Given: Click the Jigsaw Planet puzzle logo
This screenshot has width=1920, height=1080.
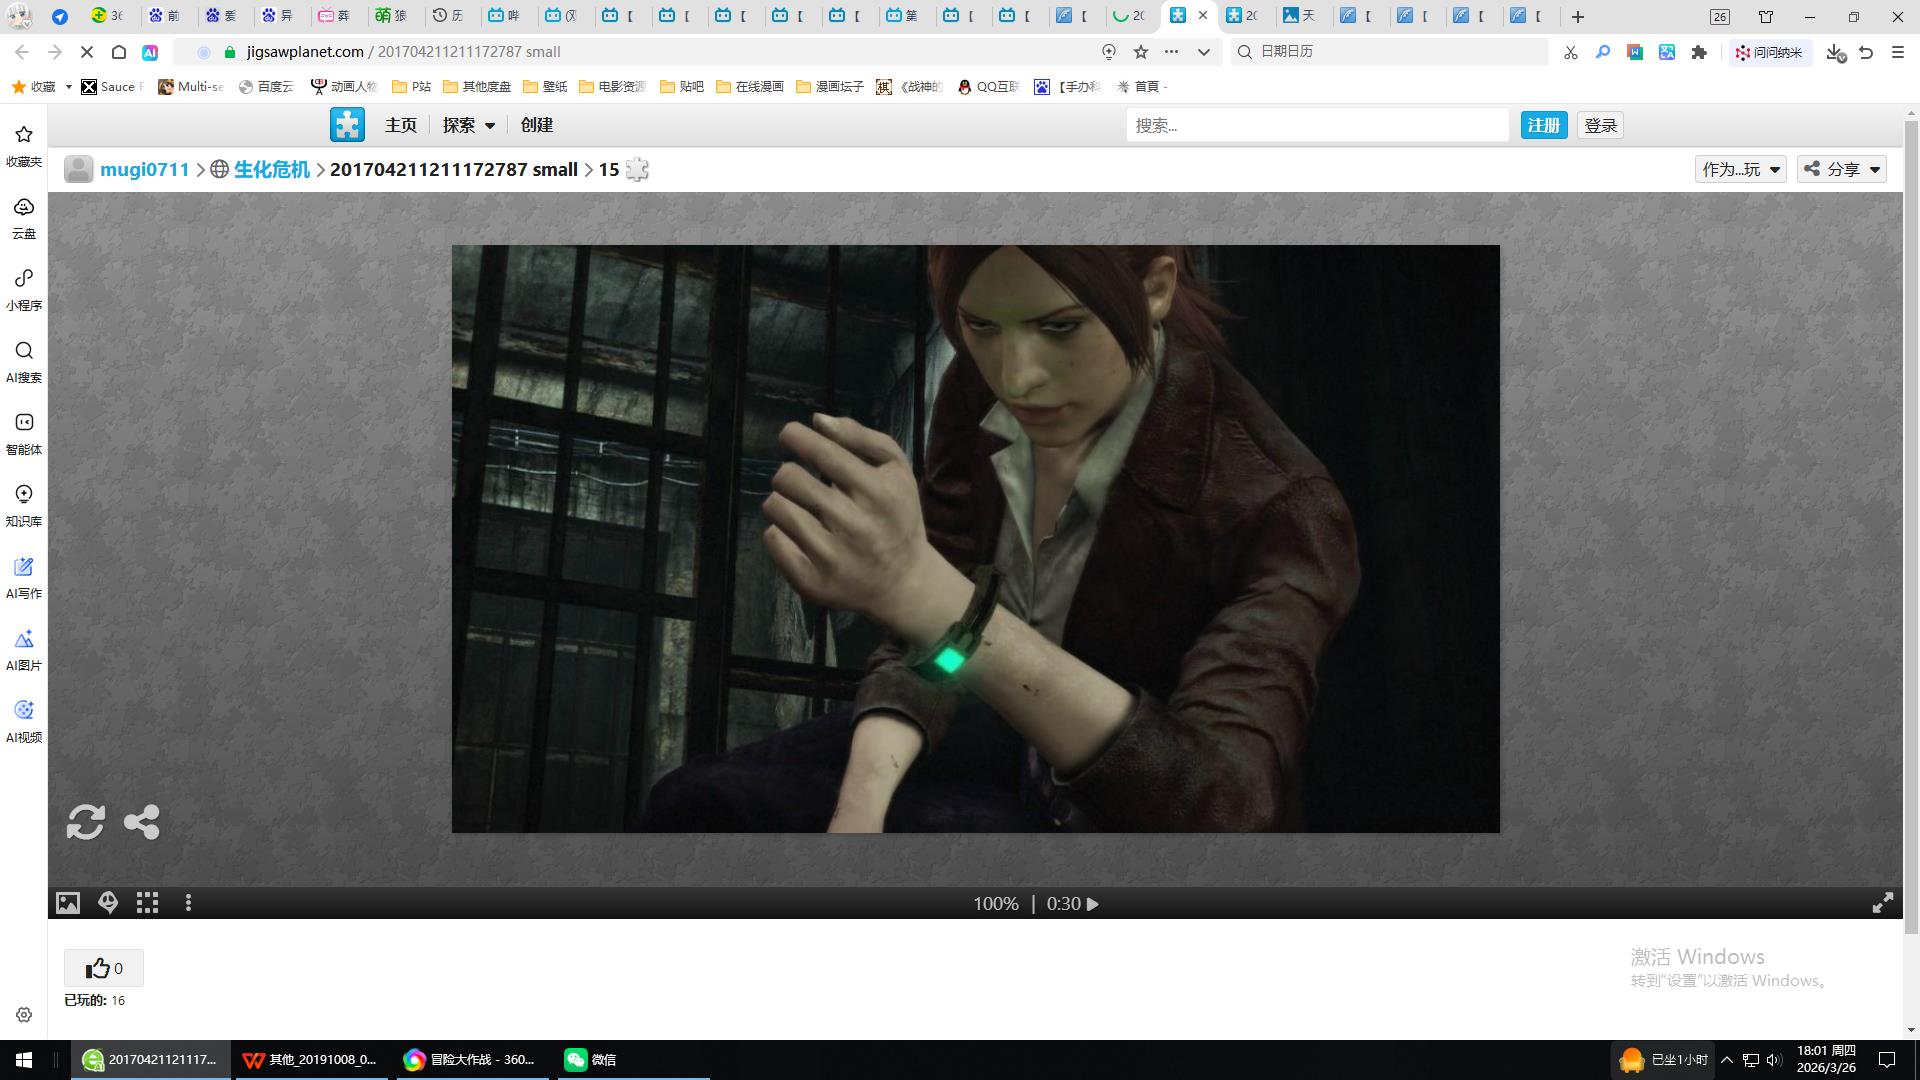Looking at the screenshot, I should point(348,125).
